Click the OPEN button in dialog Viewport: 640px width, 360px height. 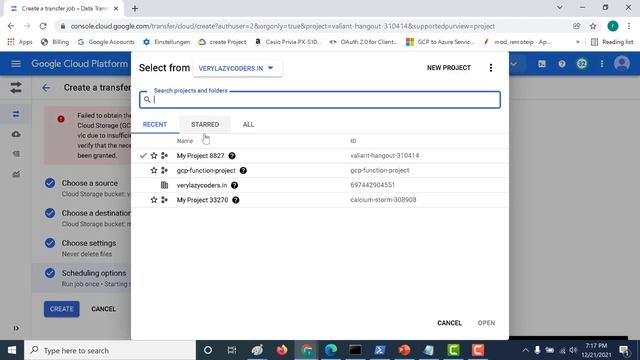(486, 323)
